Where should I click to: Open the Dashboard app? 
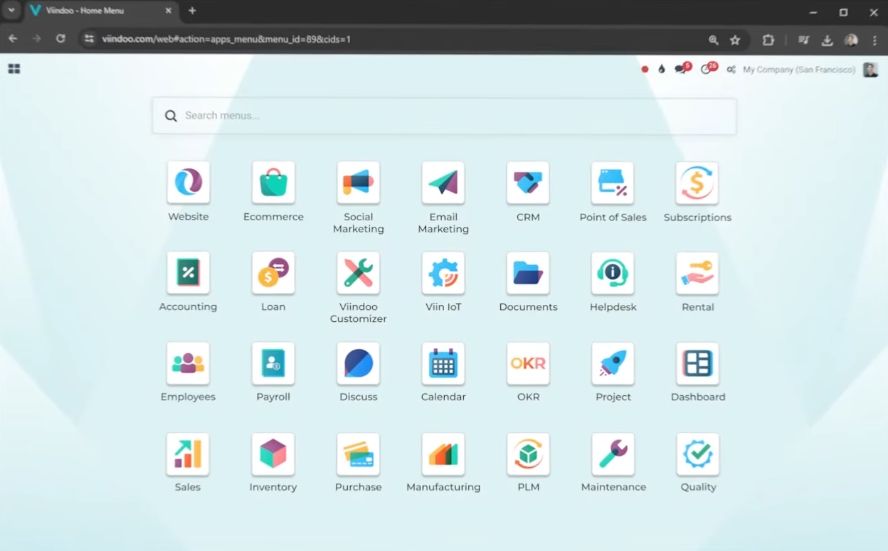click(697, 363)
